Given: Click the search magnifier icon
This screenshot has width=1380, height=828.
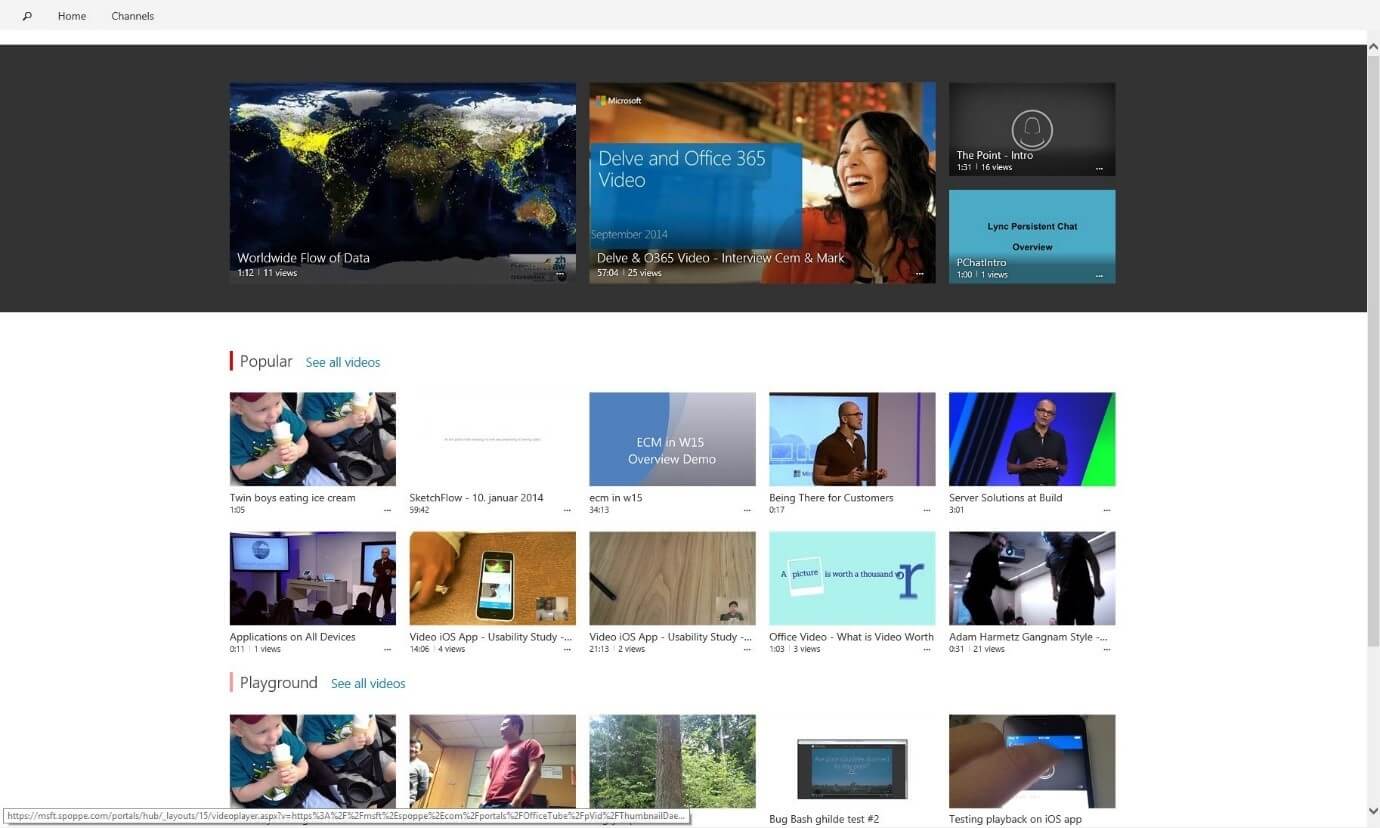Looking at the screenshot, I should pyautogui.click(x=27, y=16).
